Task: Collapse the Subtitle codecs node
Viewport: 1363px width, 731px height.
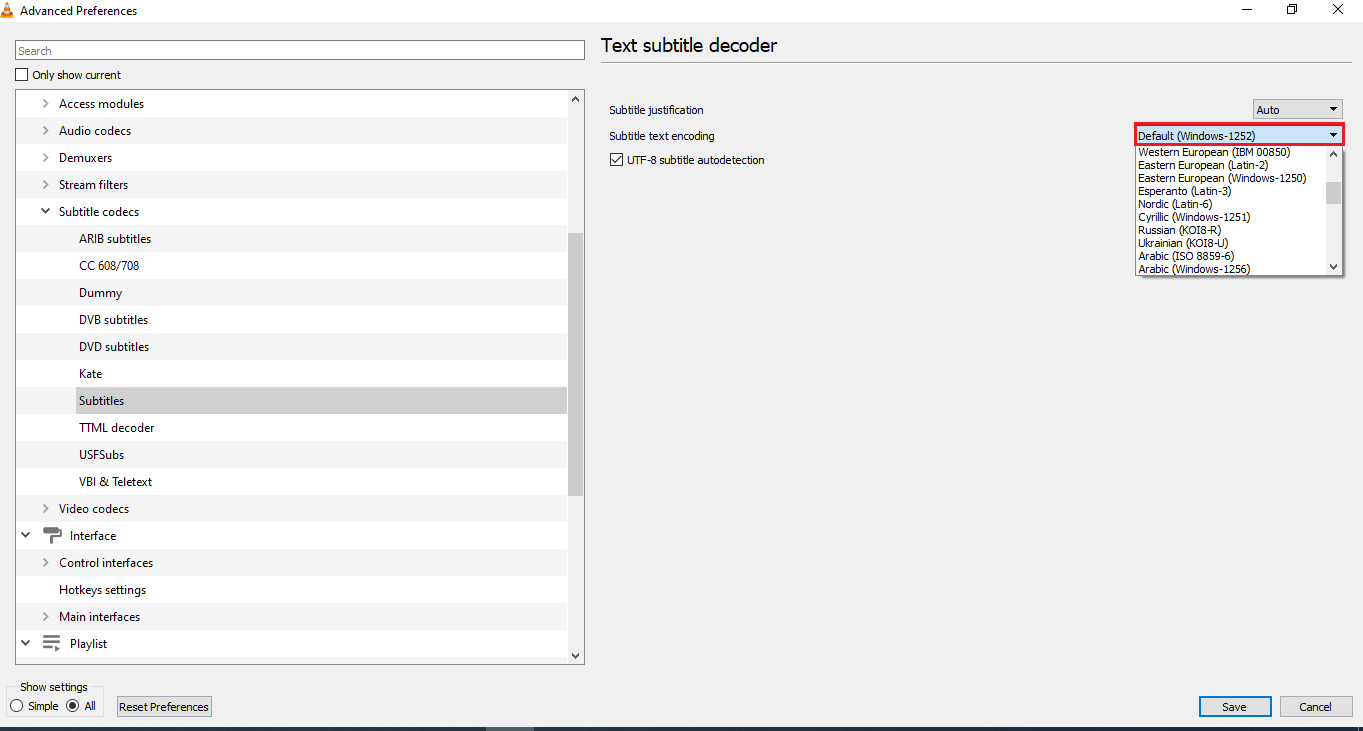Action: tap(45, 212)
